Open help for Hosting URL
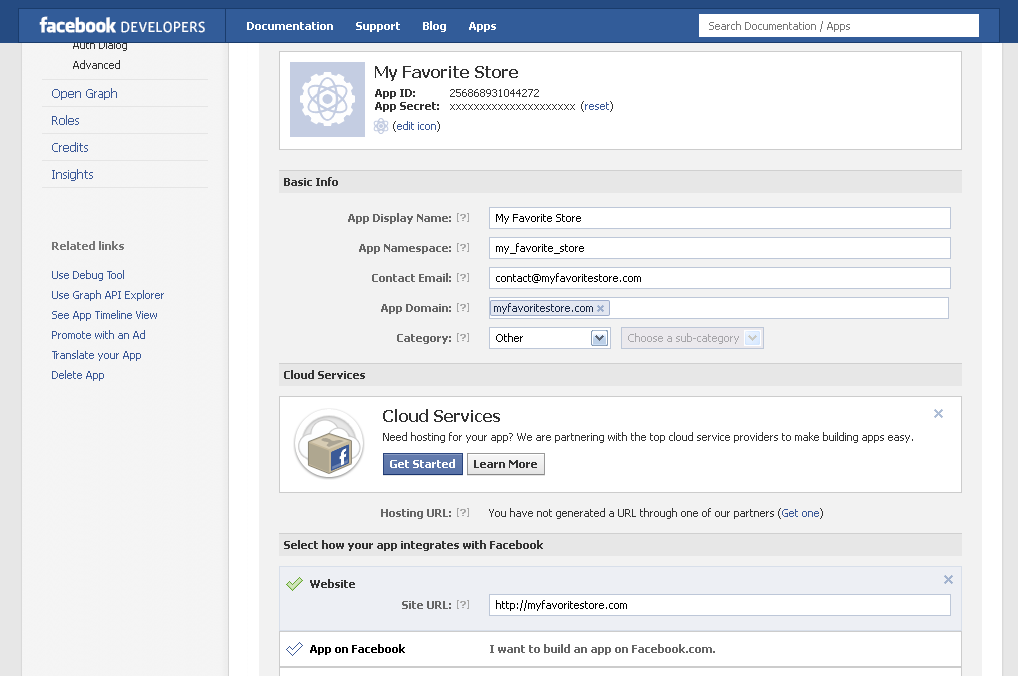 463,512
